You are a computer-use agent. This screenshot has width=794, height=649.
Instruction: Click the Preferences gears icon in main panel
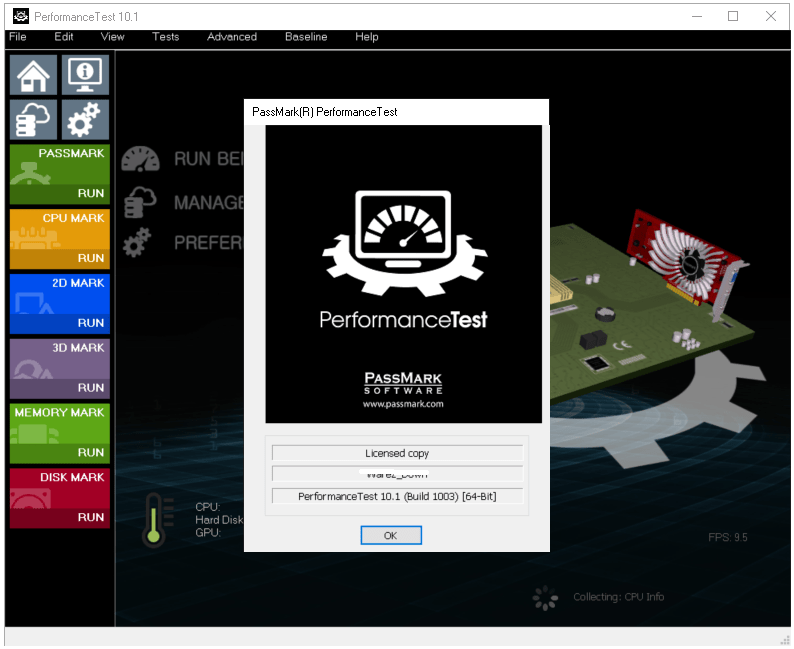point(137,242)
